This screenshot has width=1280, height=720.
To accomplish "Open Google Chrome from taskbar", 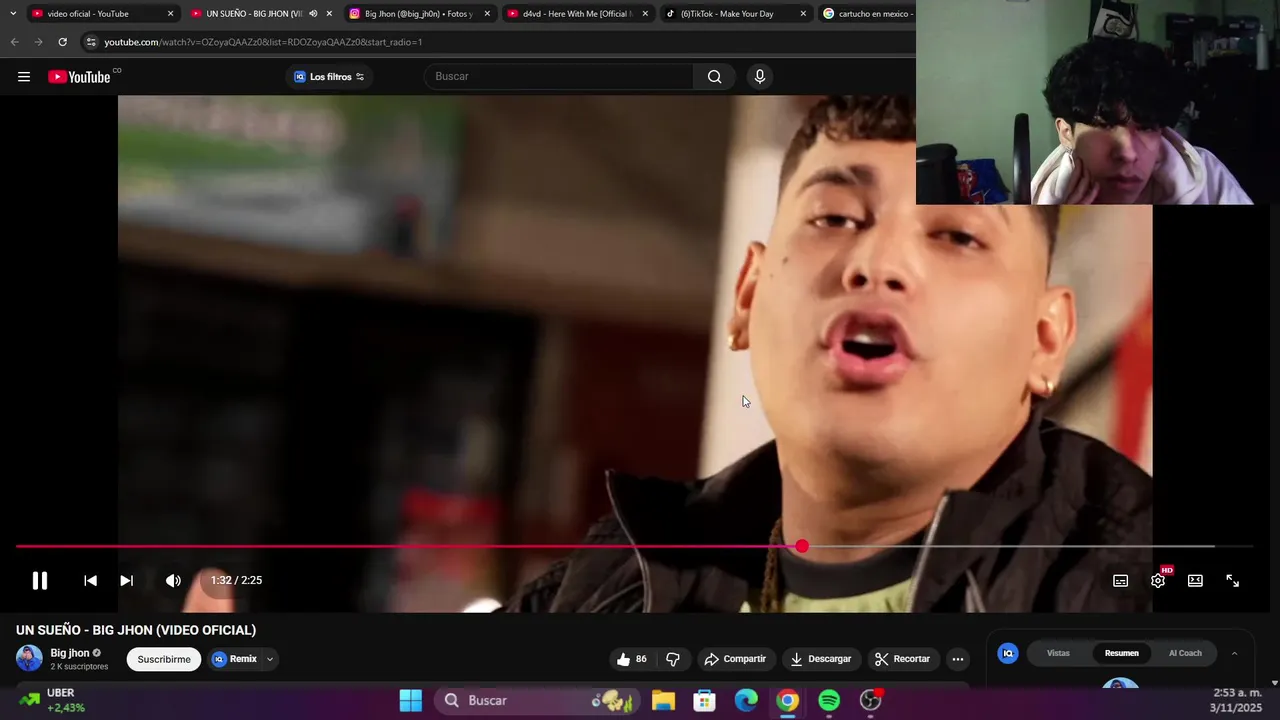I will pos(788,700).
